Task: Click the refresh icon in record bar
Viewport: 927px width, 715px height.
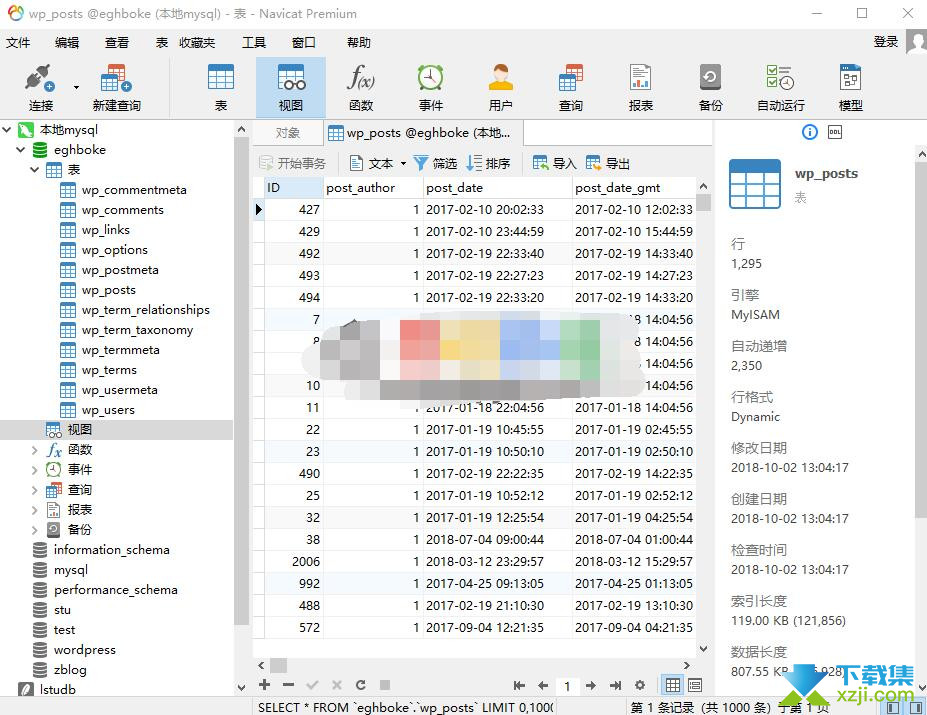Action: coord(361,685)
